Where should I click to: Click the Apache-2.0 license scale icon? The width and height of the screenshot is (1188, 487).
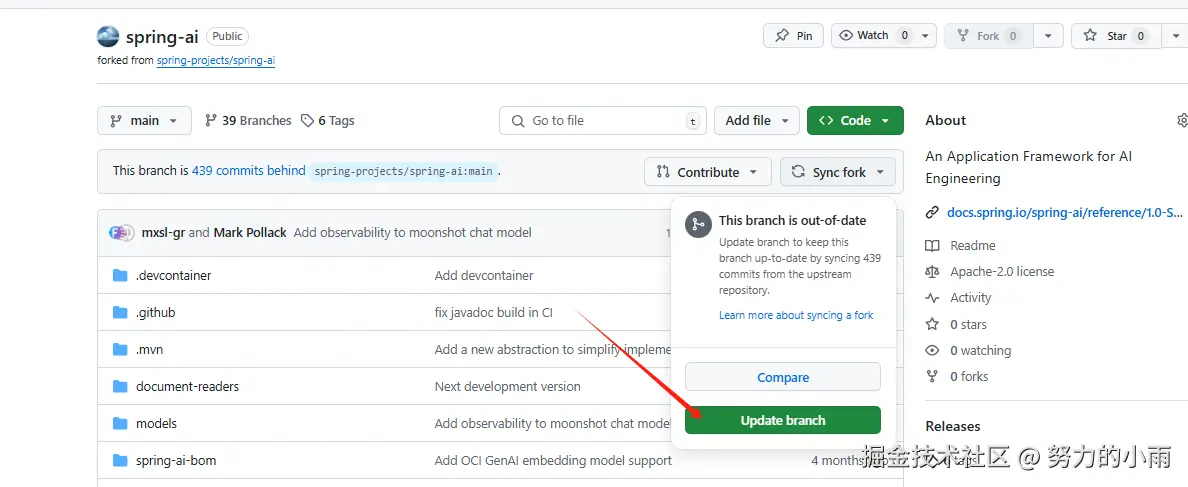pyautogui.click(x=932, y=272)
